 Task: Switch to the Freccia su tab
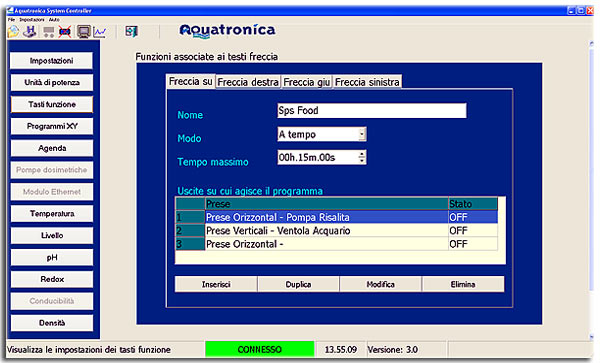(x=191, y=81)
